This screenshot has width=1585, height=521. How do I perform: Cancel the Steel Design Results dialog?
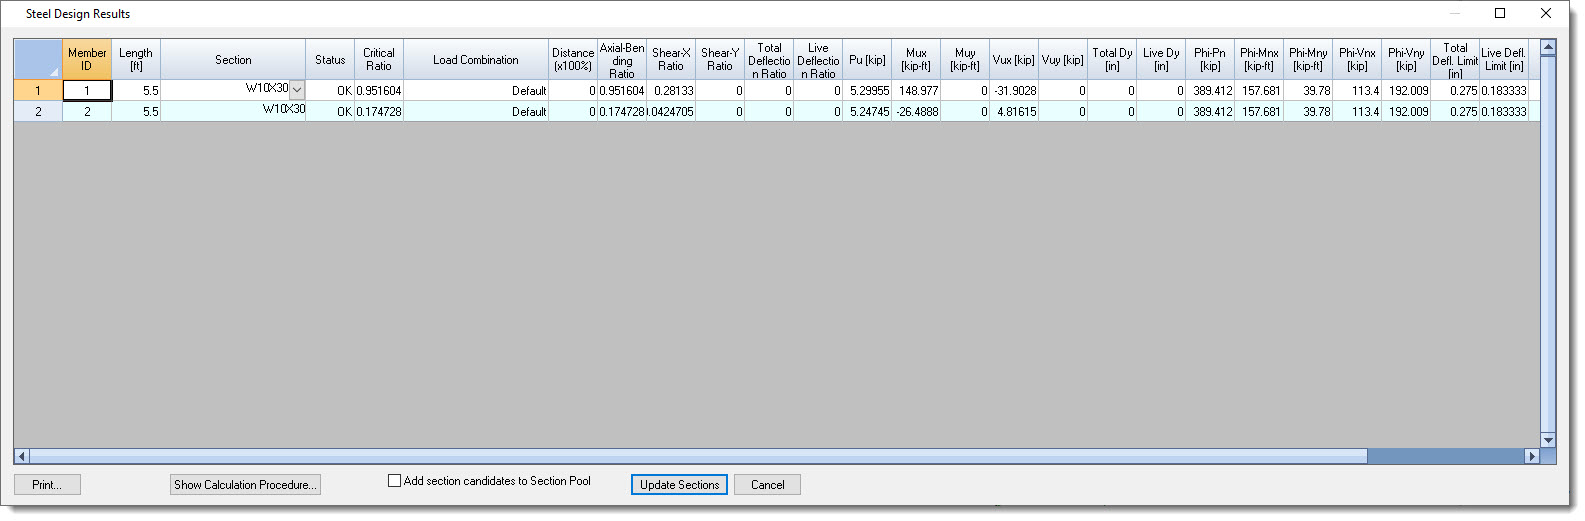[x=767, y=485]
